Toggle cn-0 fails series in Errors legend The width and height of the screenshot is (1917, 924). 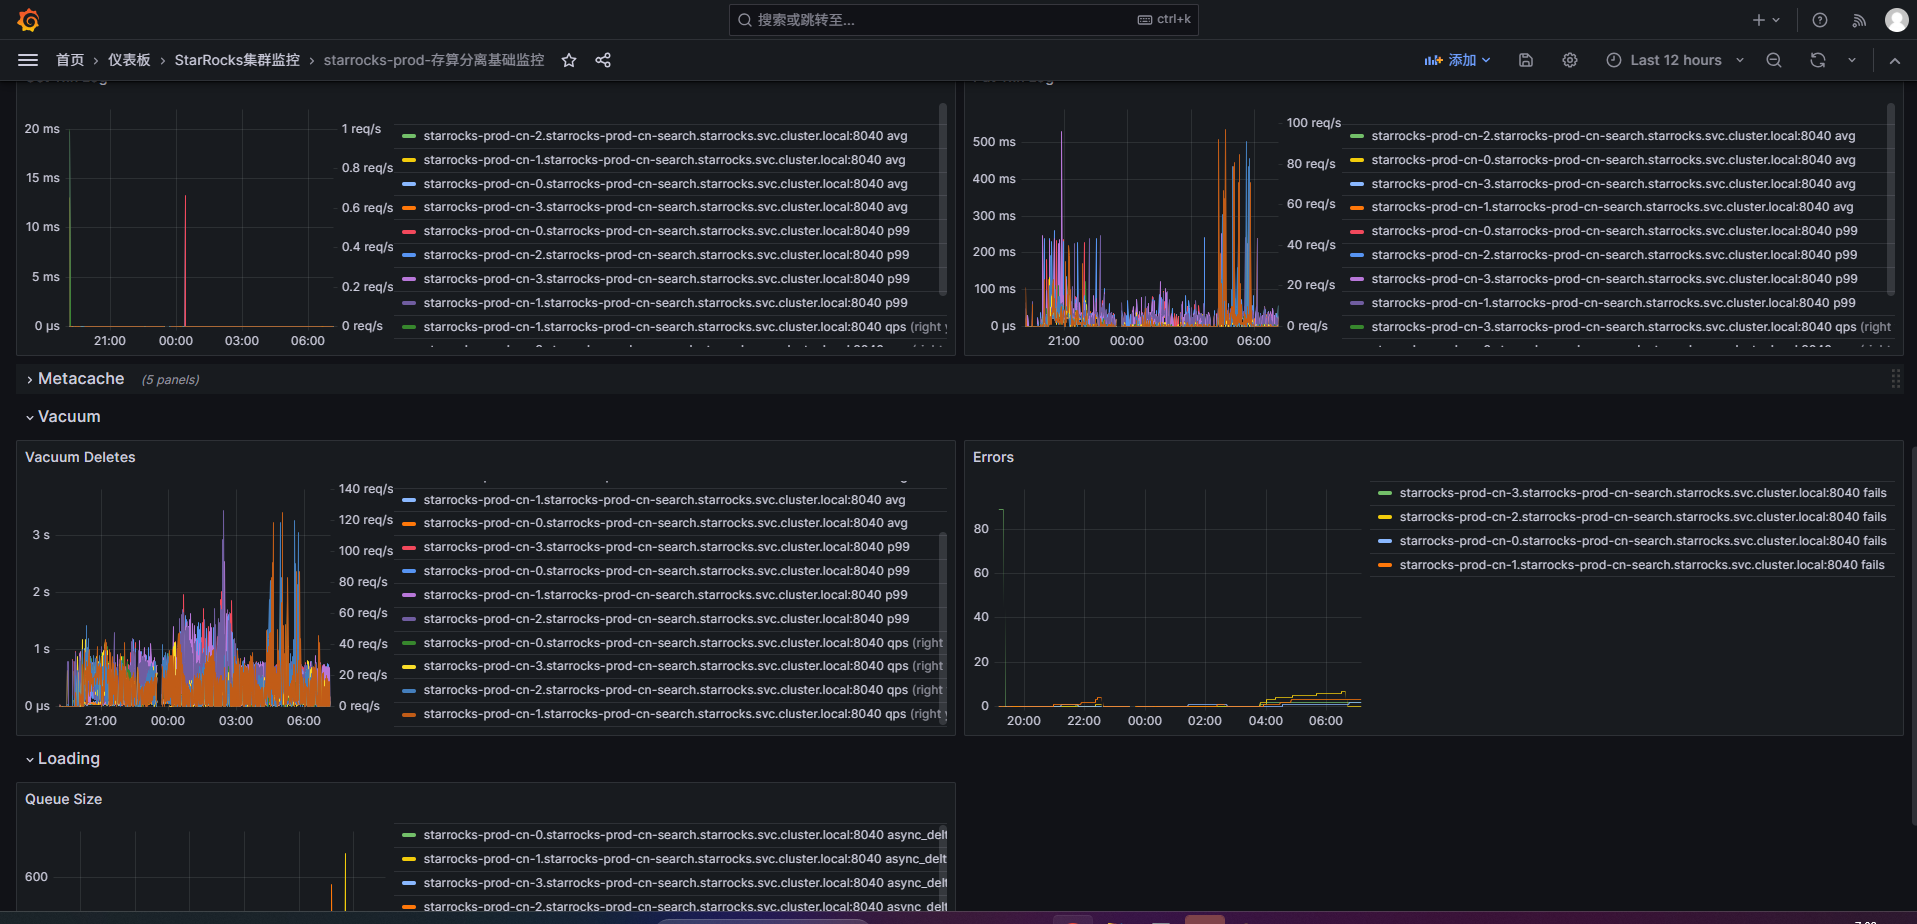coord(1642,541)
